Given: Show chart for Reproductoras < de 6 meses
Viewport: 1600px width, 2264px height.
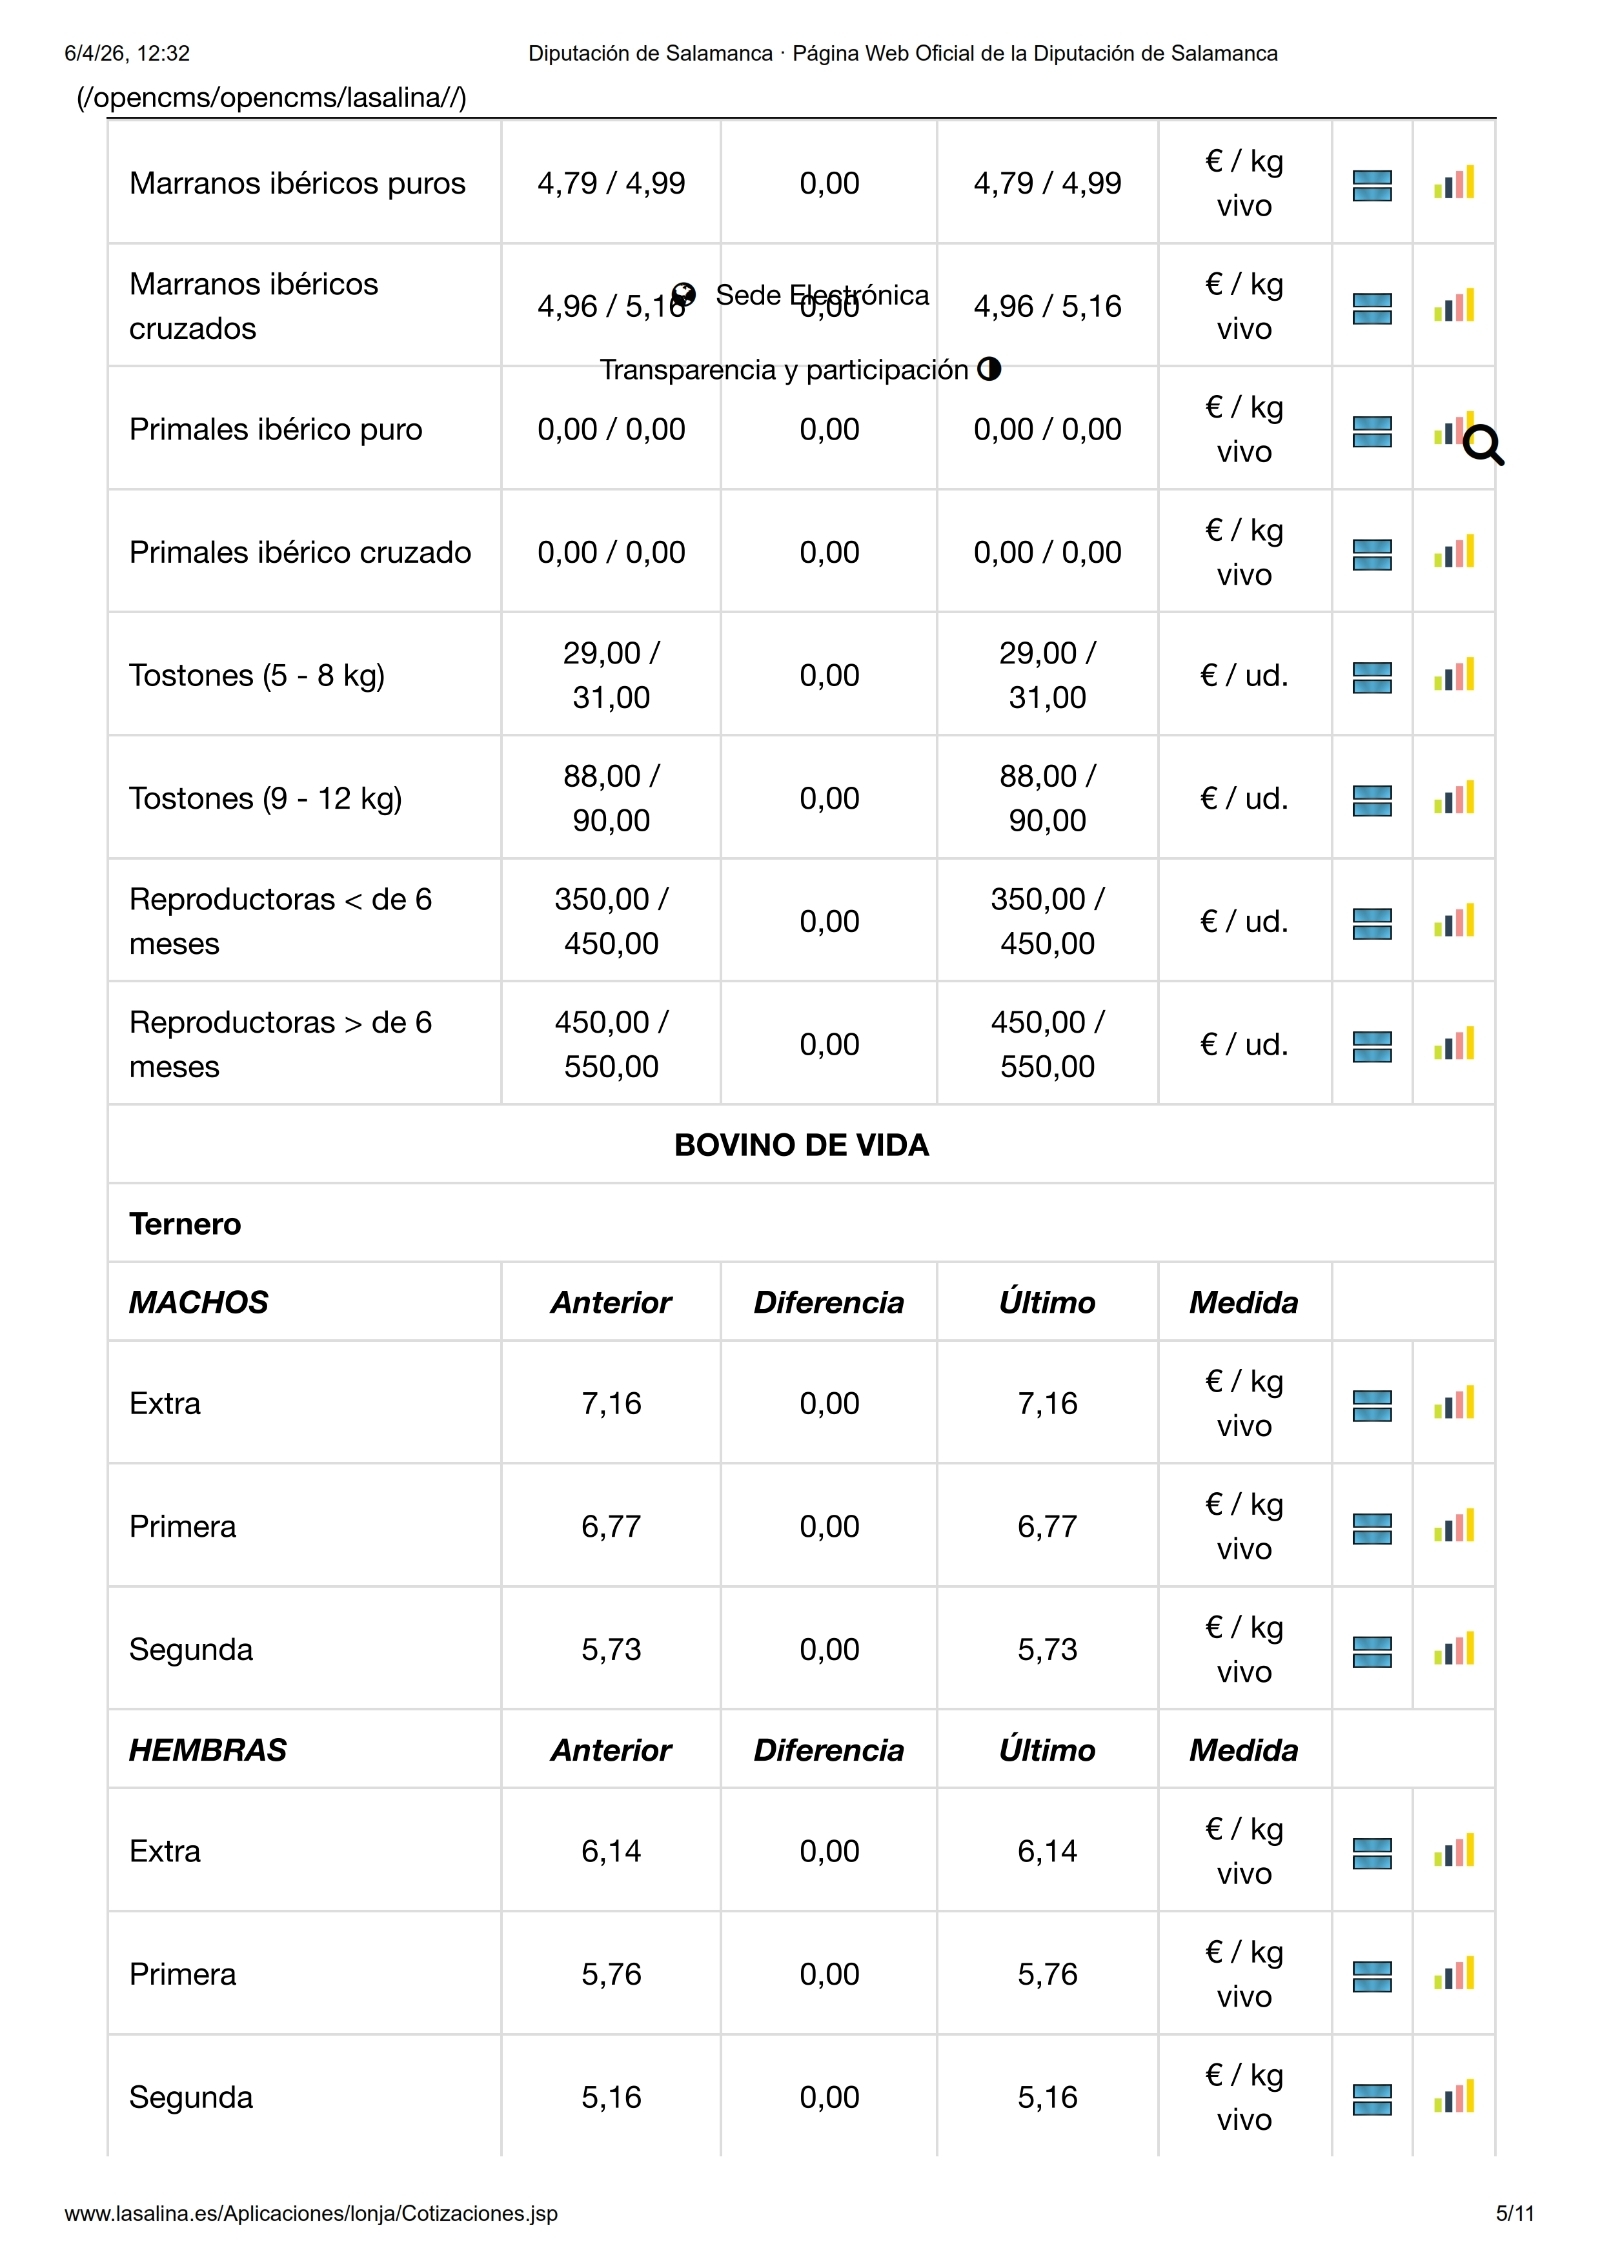Looking at the screenshot, I should click(x=1454, y=921).
